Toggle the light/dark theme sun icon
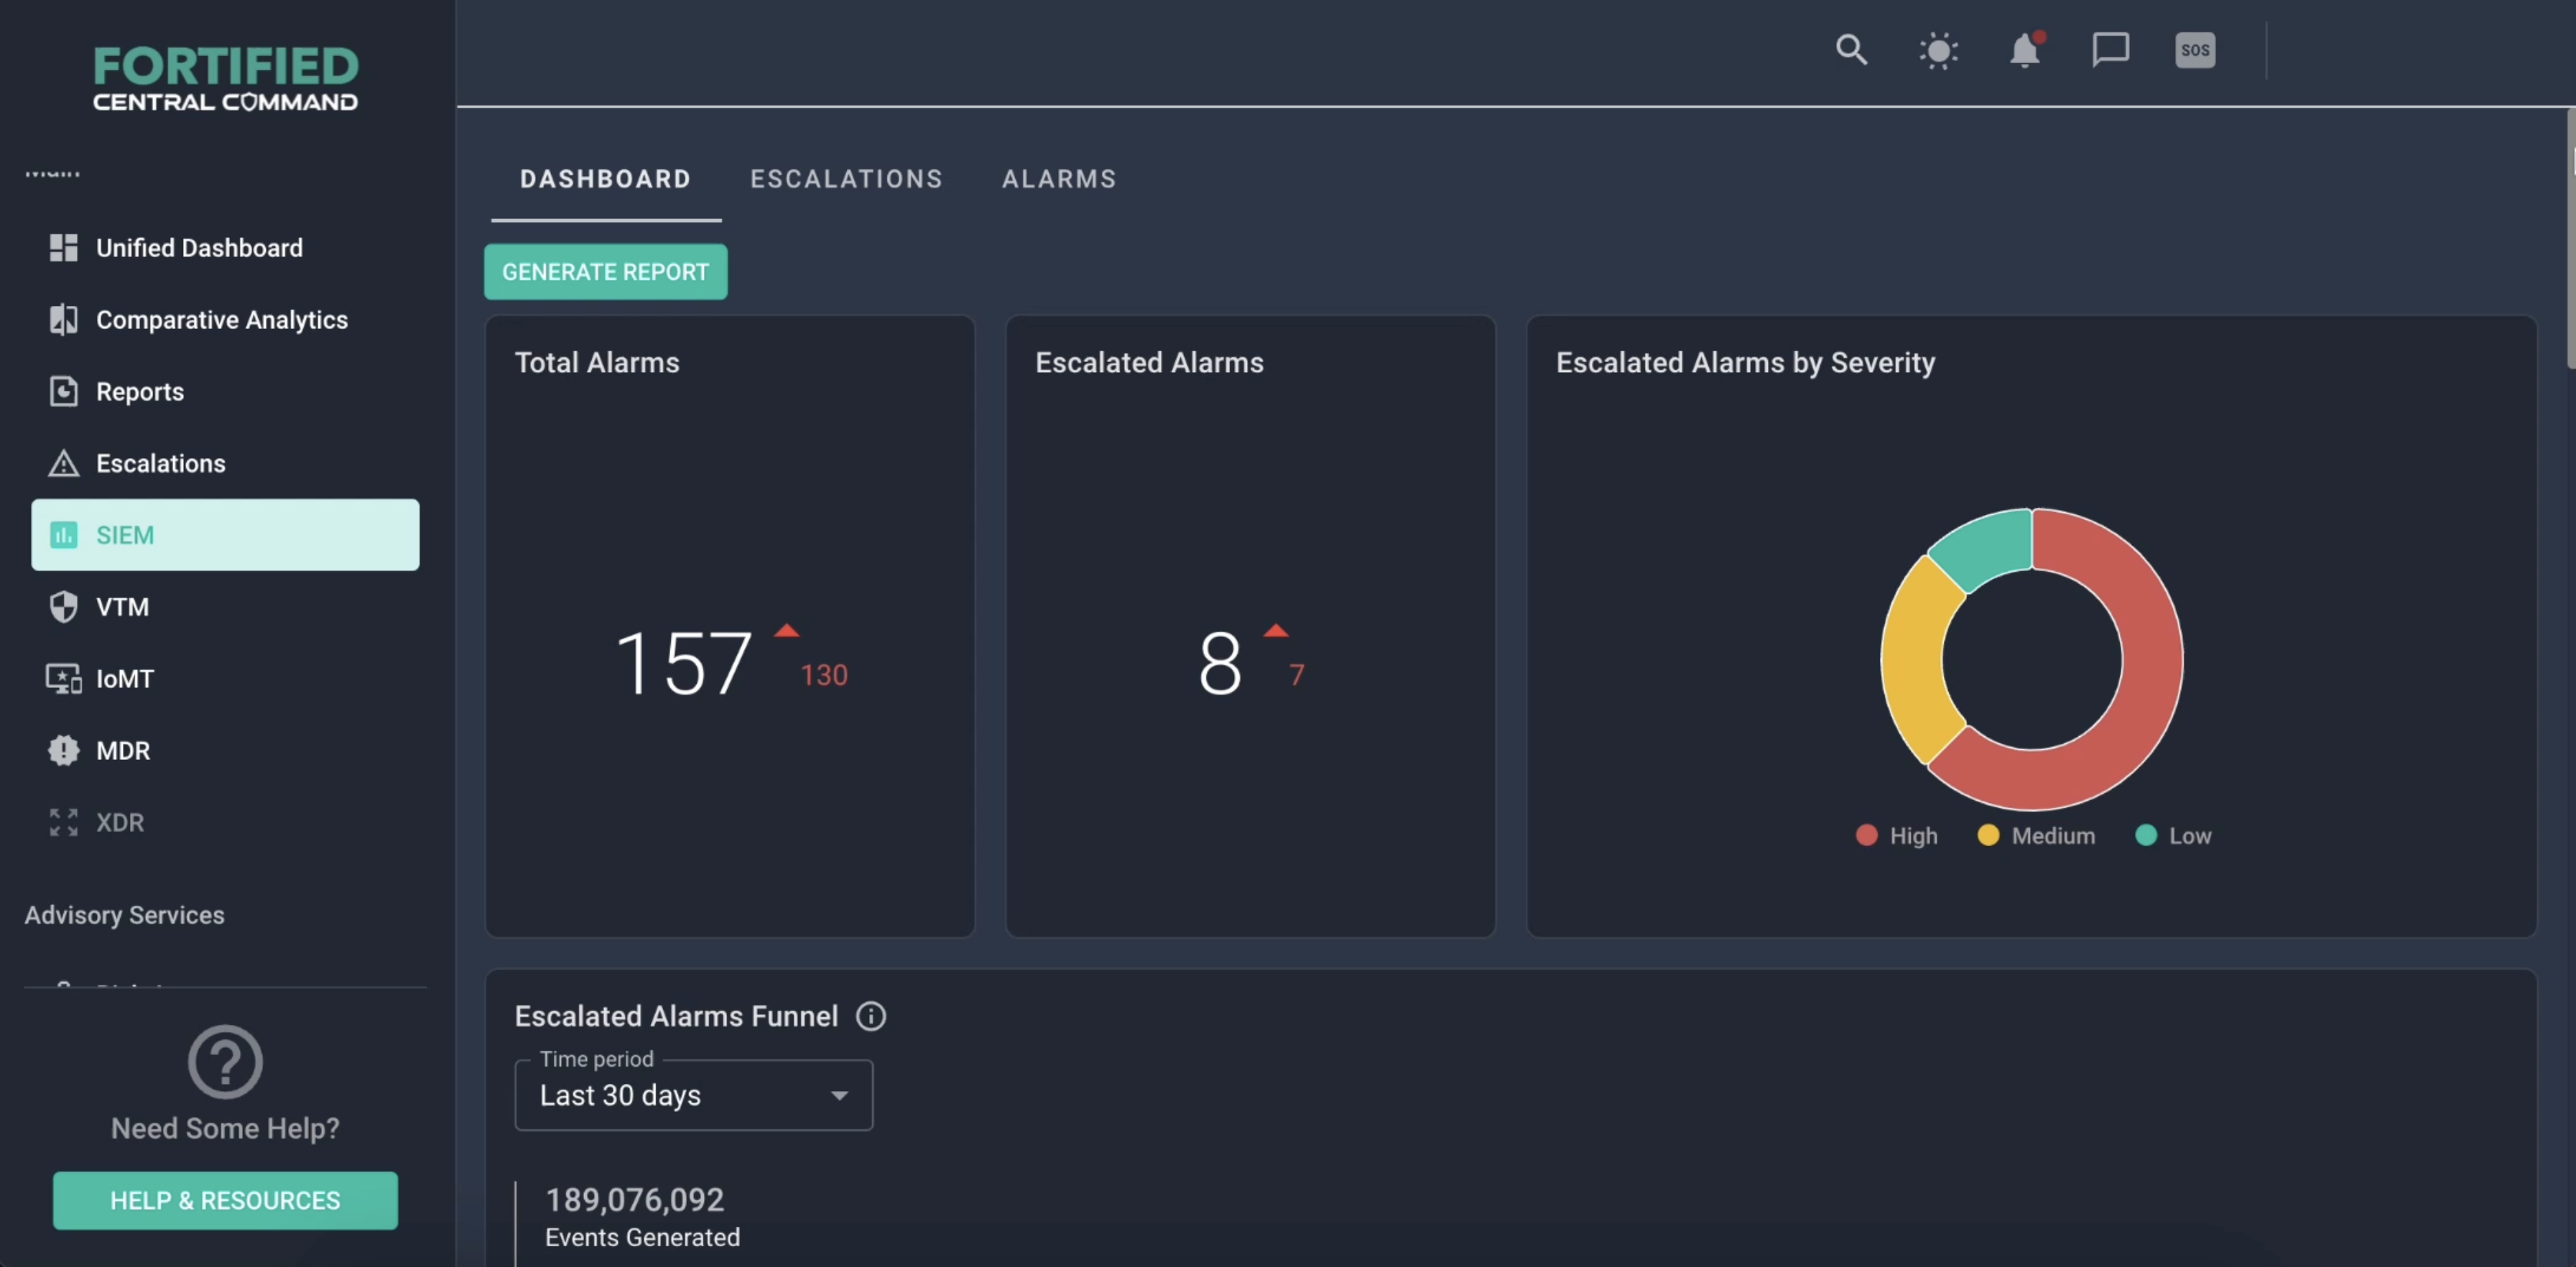This screenshot has width=2576, height=1267. pyautogui.click(x=1938, y=50)
